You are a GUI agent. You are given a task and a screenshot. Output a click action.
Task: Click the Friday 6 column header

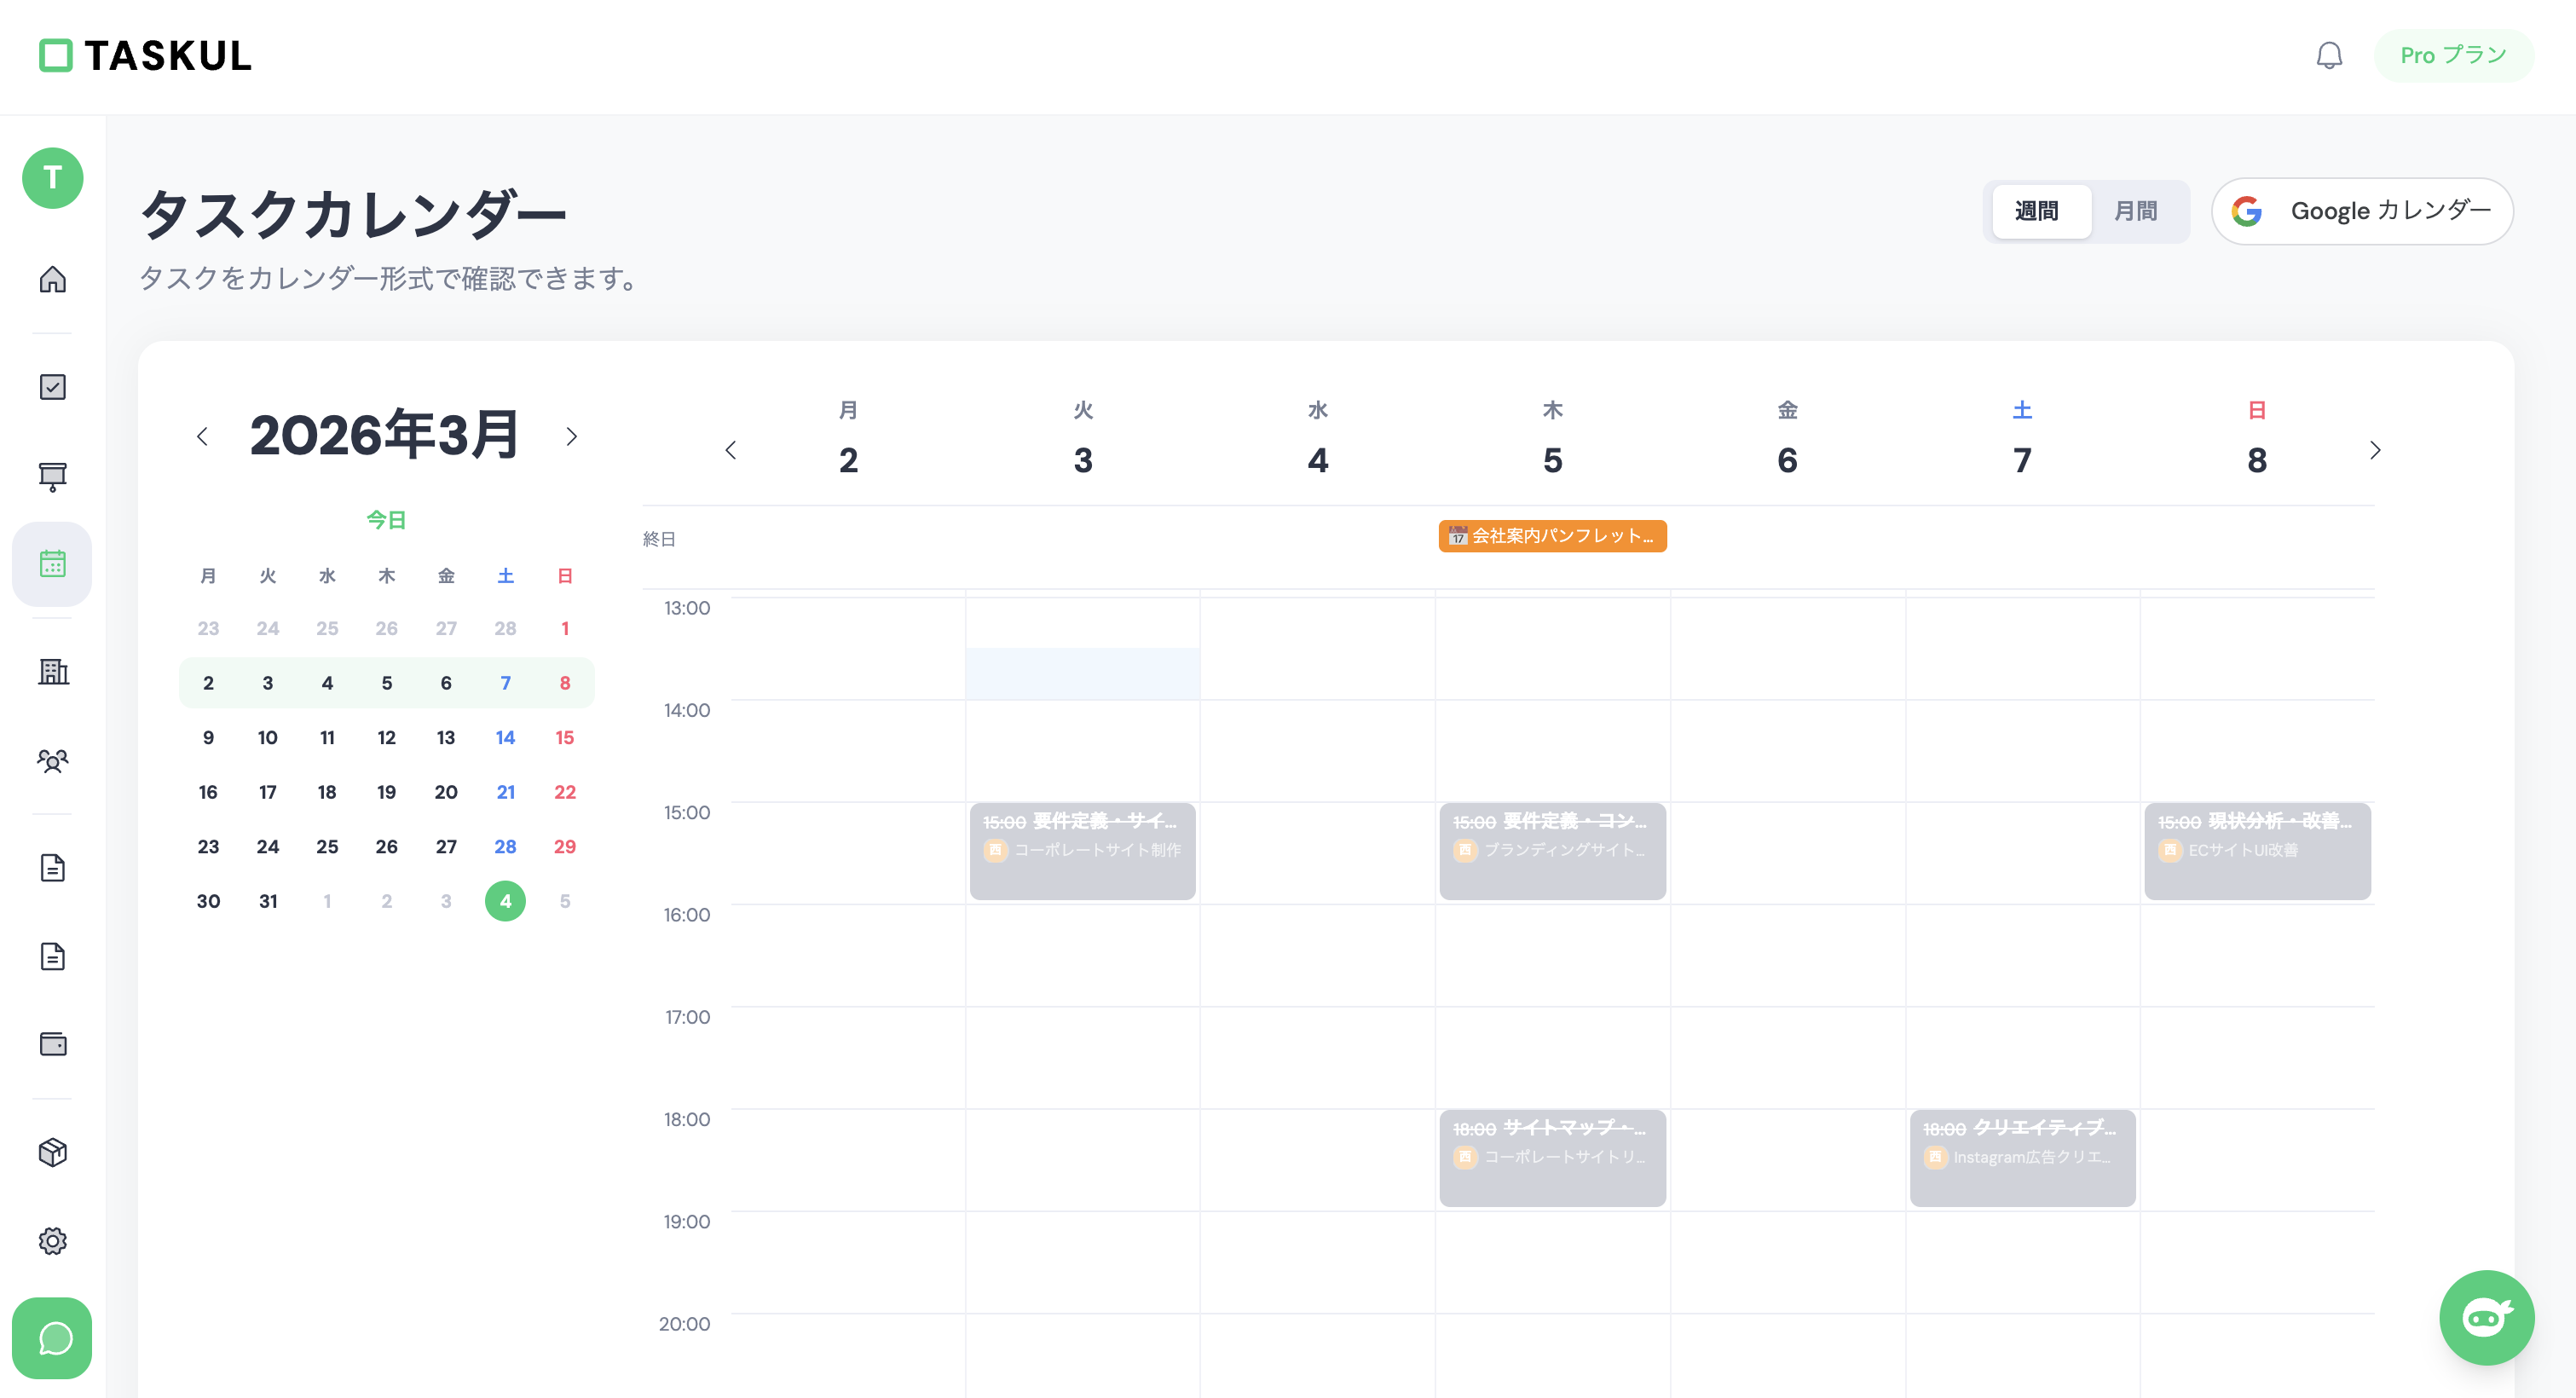[1787, 439]
